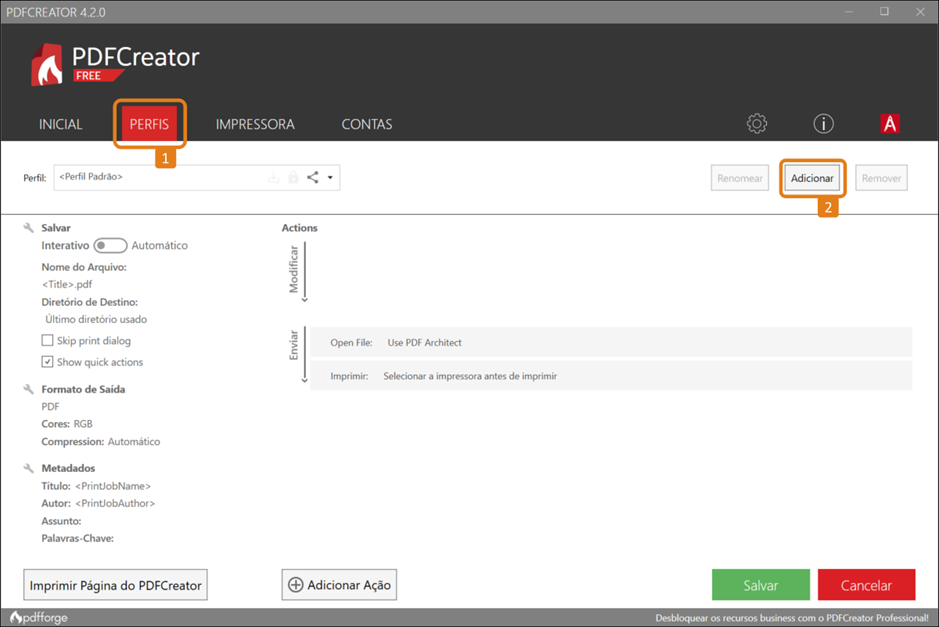Image resolution: width=939 pixels, height=627 pixels.
Task: Click wrench icon beside Salvar
Action: [x=29, y=228]
